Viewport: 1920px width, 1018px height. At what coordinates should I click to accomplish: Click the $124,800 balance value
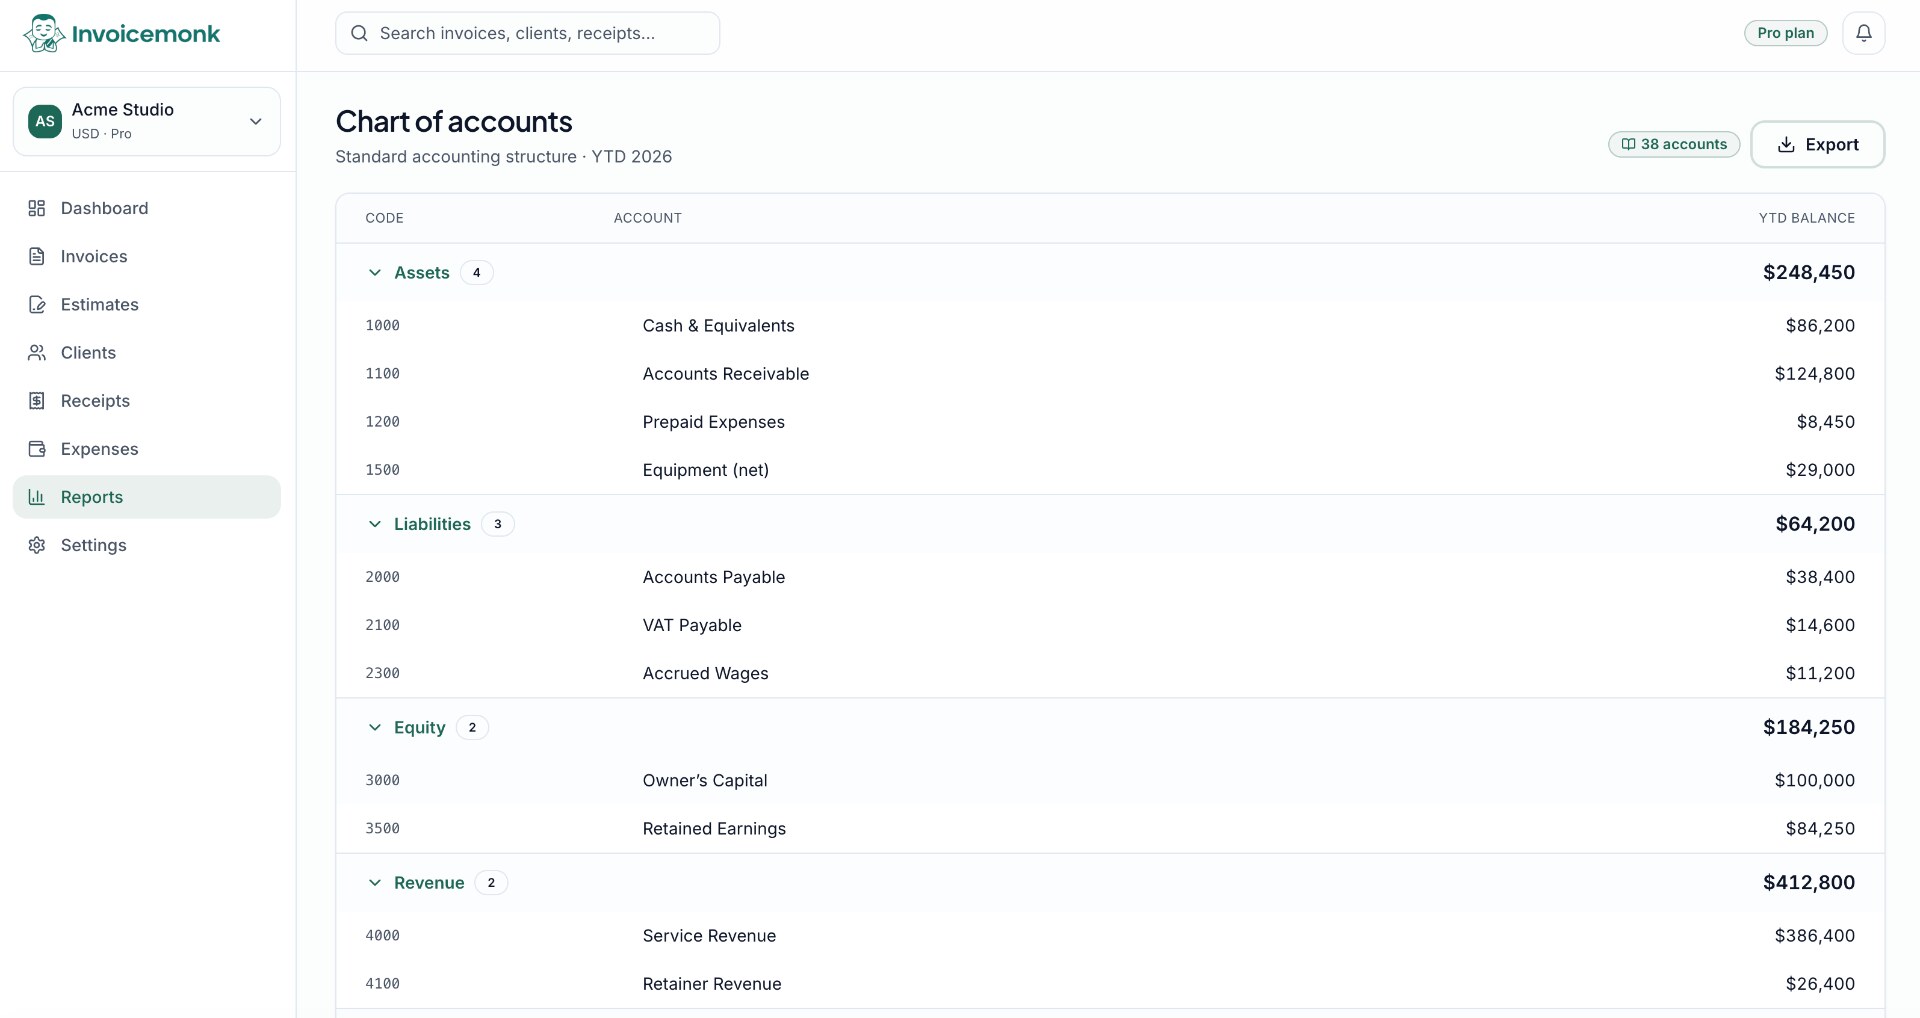pos(1814,373)
